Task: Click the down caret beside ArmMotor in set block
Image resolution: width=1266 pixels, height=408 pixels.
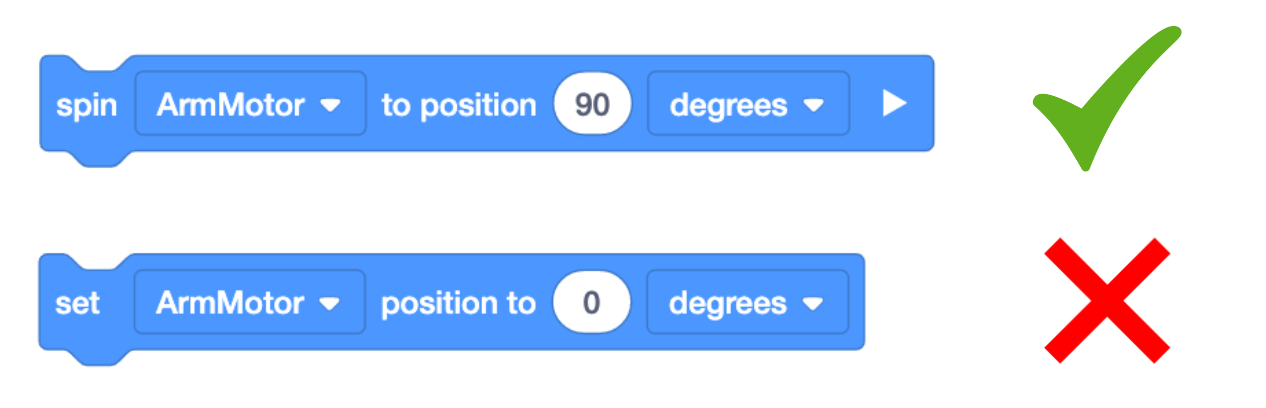Action: [x=331, y=303]
